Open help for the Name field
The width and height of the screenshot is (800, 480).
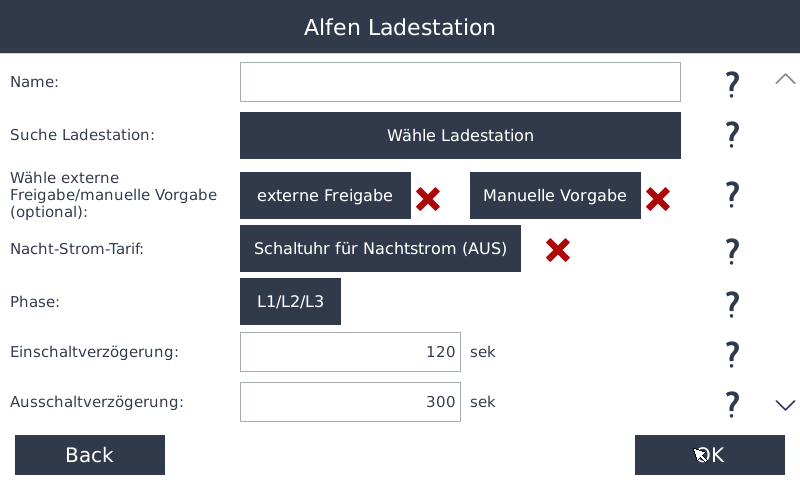pos(732,84)
